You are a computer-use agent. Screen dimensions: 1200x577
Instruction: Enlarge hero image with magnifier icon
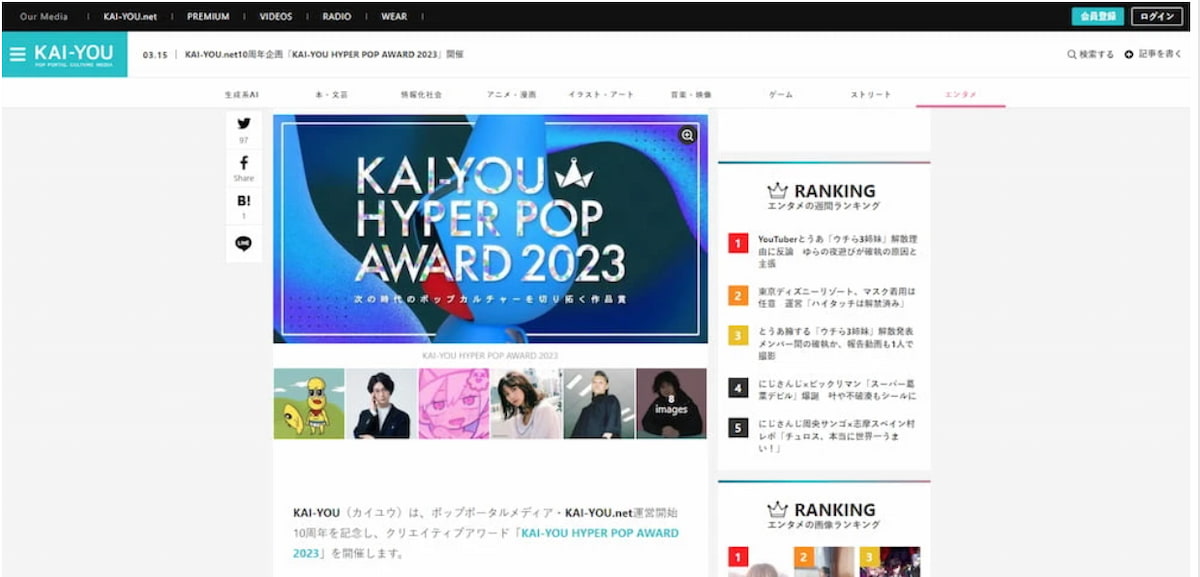click(x=688, y=135)
